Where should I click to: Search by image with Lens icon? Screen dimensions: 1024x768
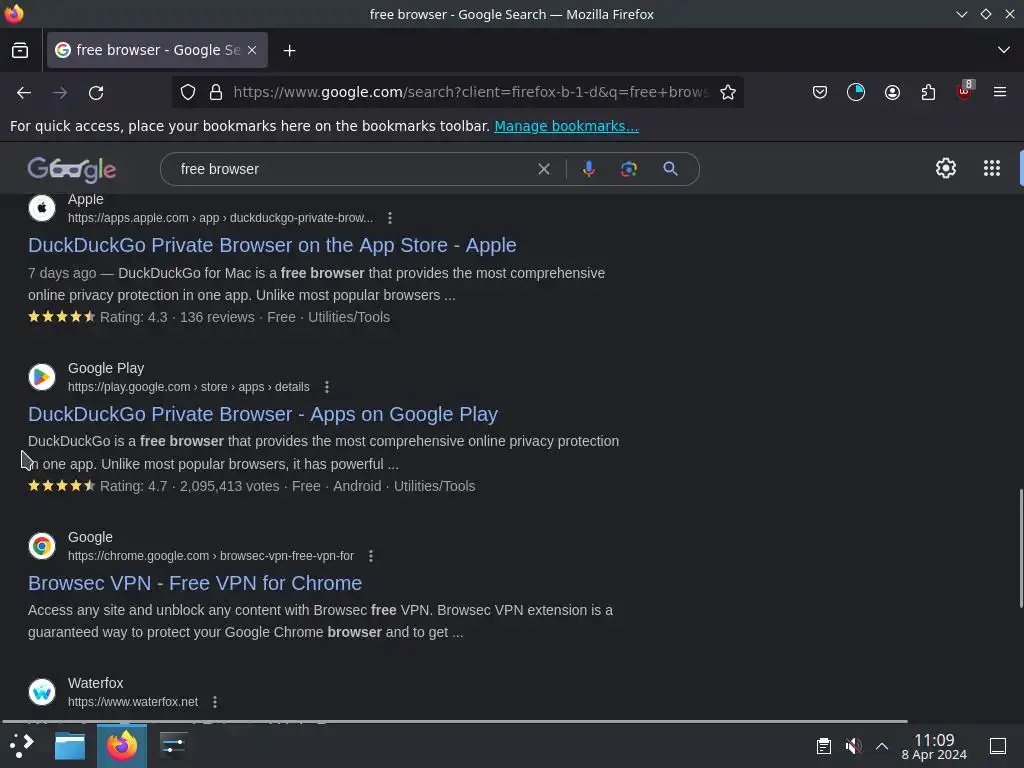[628, 169]
